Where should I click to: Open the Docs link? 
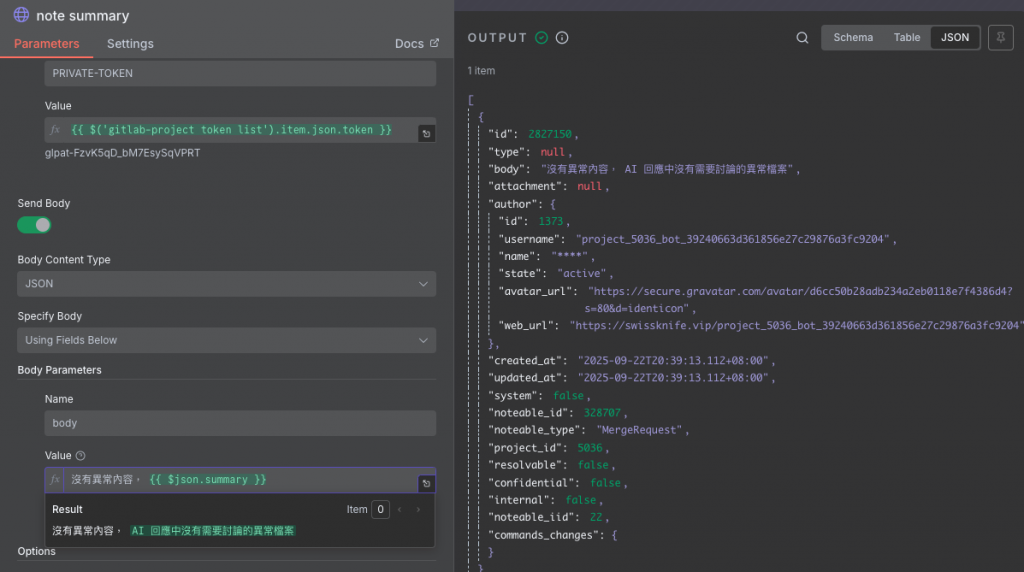coord(416,44)
